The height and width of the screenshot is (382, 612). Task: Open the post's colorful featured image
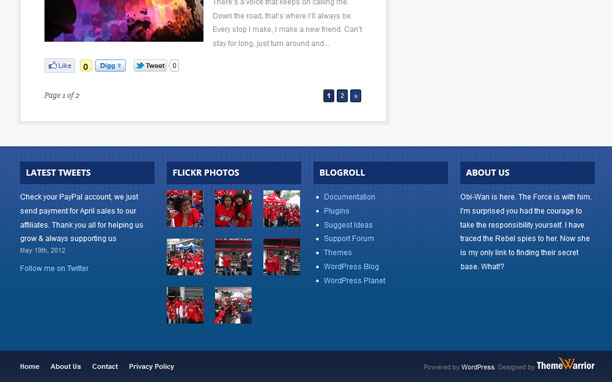point(124,20)
